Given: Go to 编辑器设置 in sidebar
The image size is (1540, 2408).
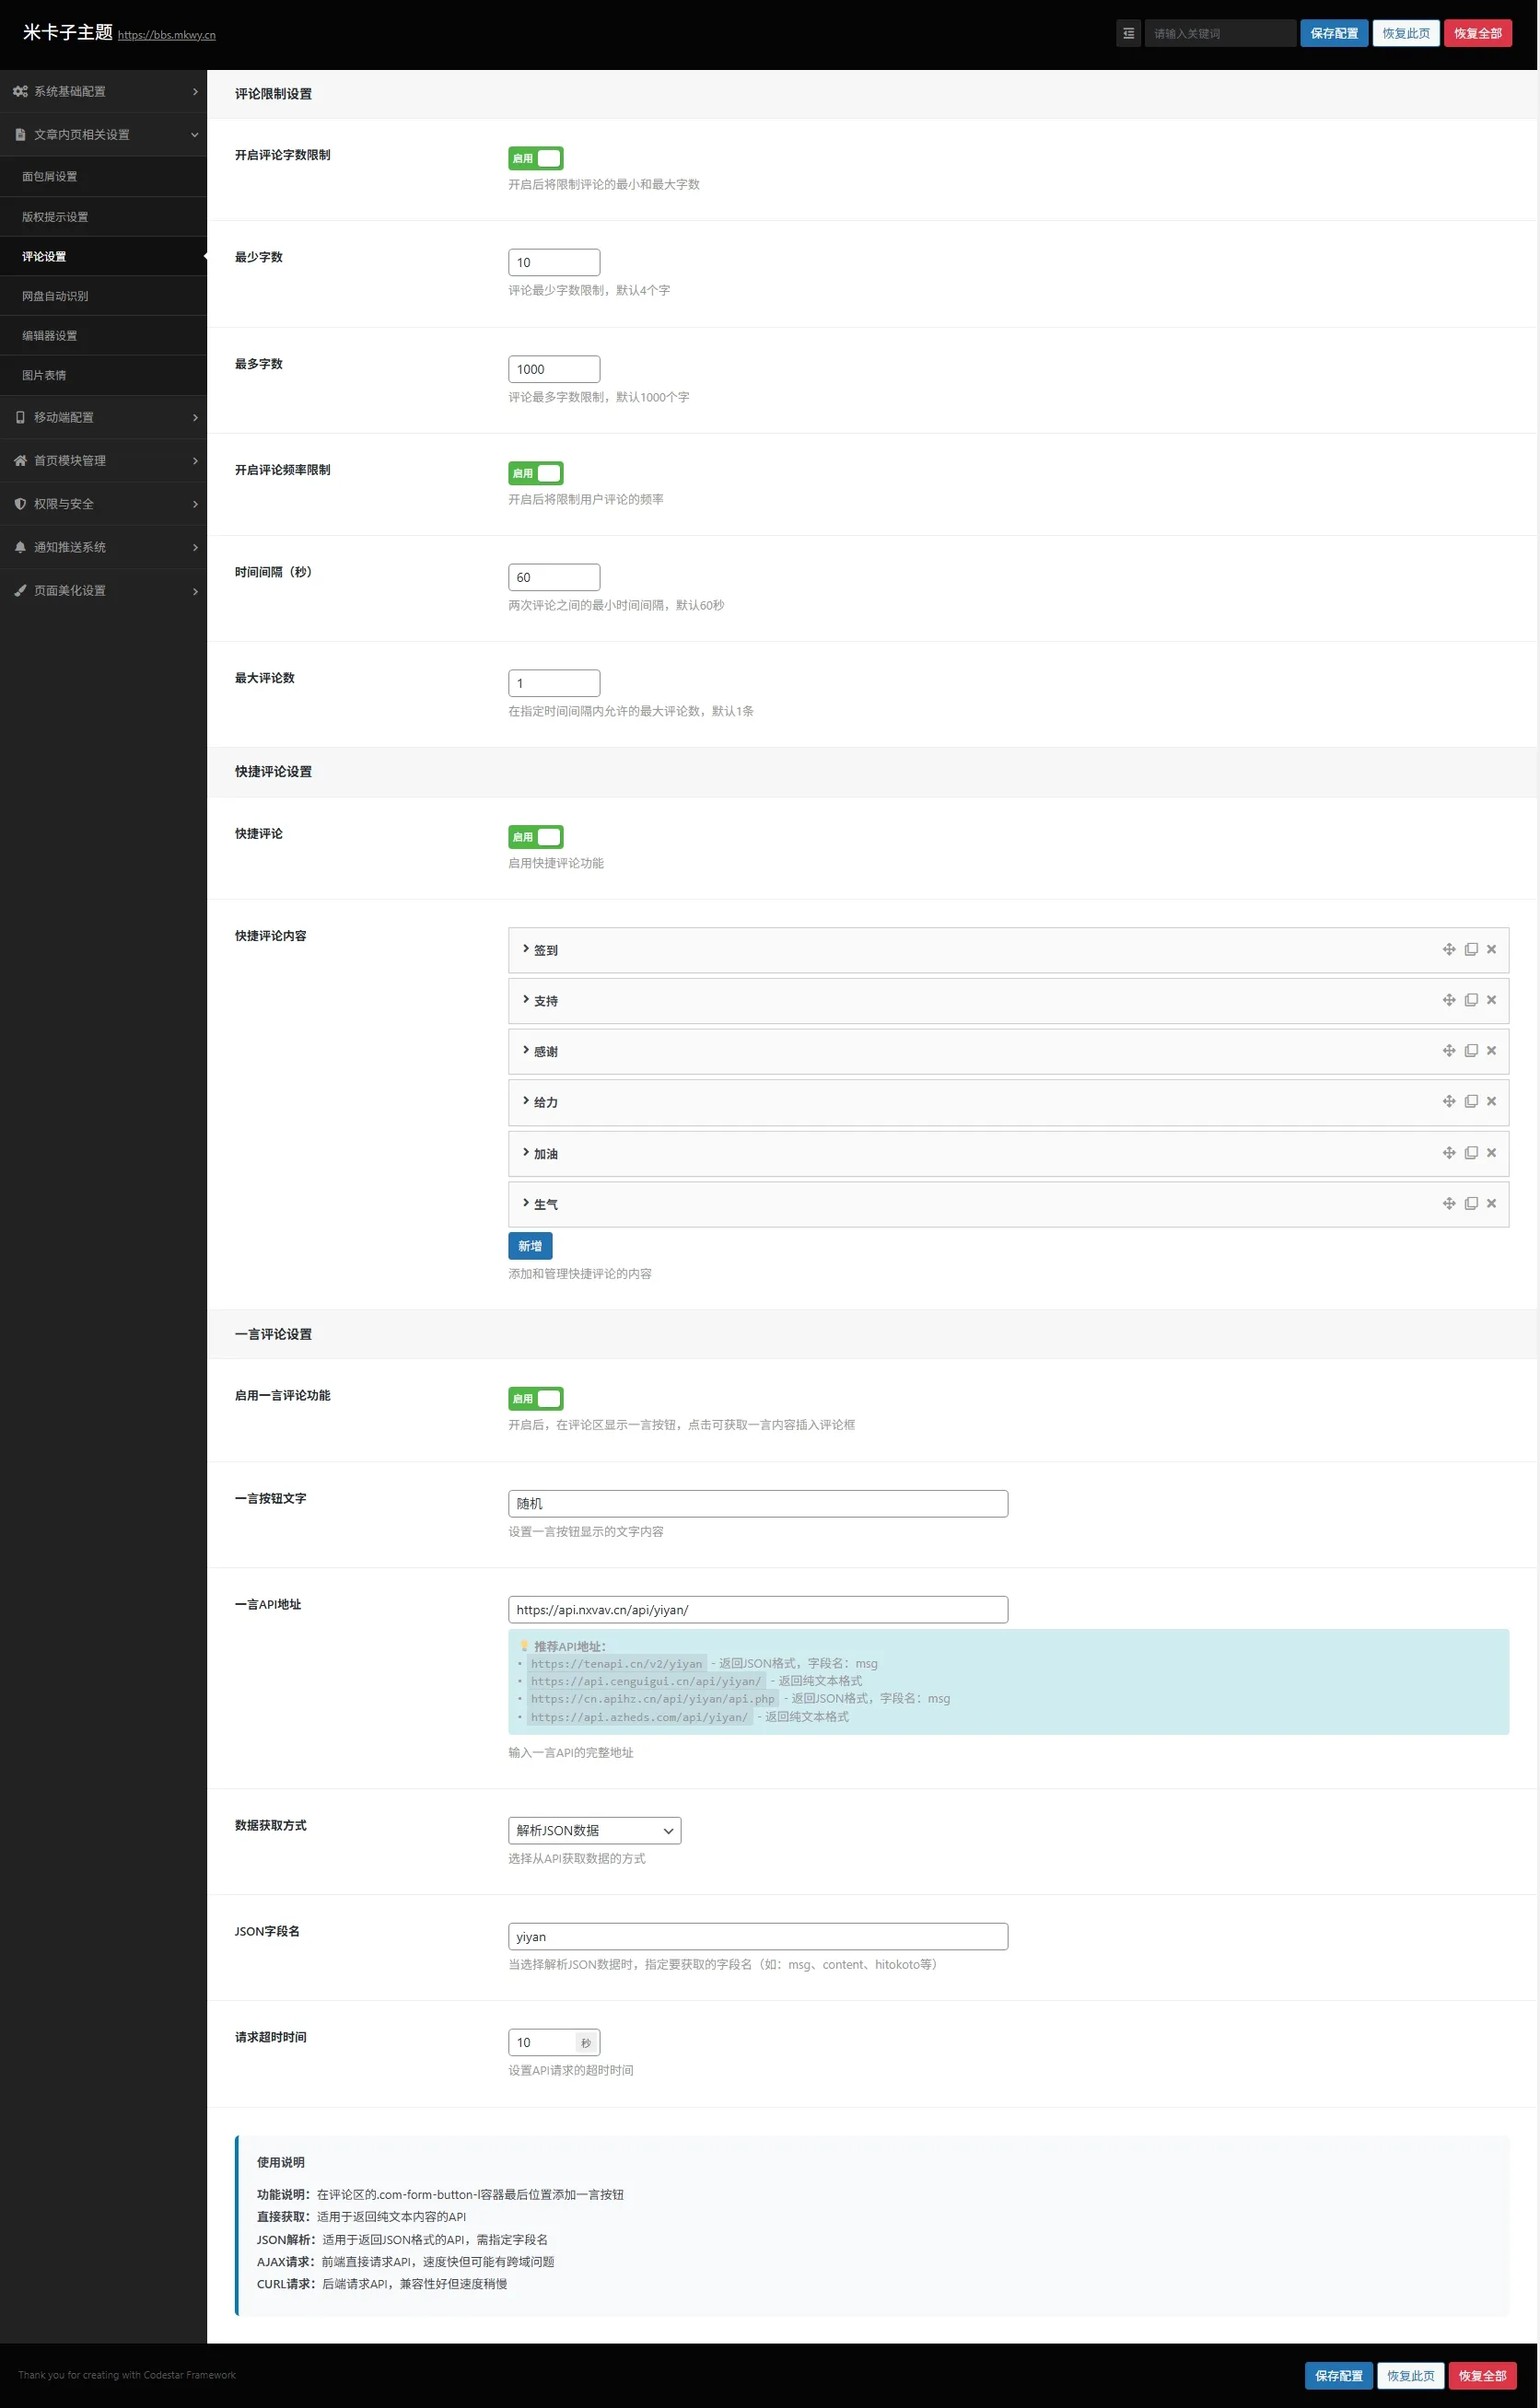Looking at the screenshot, I should pos(49,336).
